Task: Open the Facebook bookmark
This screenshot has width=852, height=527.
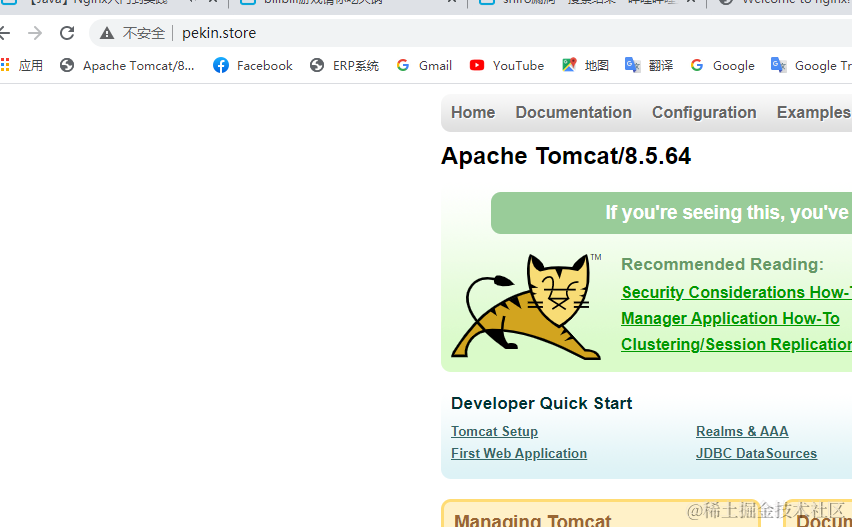Action: [x=253, y=66]
